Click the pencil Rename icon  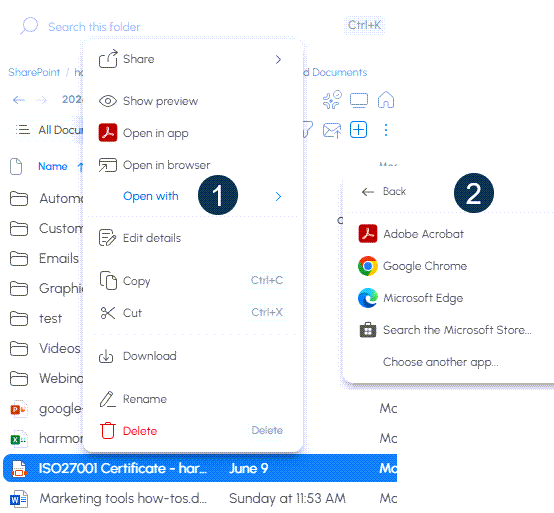[x=107, y=399]
